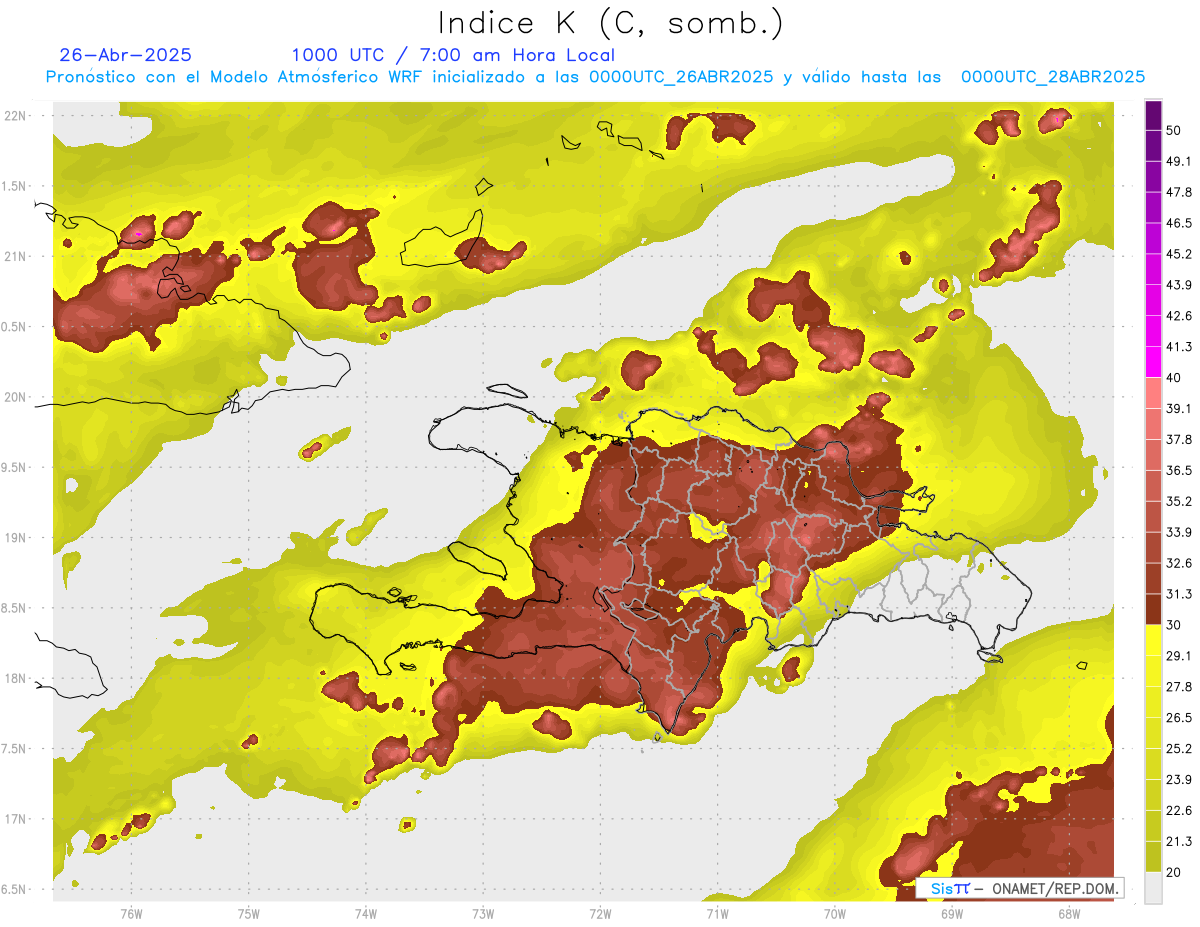This screenshot has width=1200, height=927.
Task: Click the 'Indice K (C, somb.)' chart title
Action: click(x=611, y=23)
